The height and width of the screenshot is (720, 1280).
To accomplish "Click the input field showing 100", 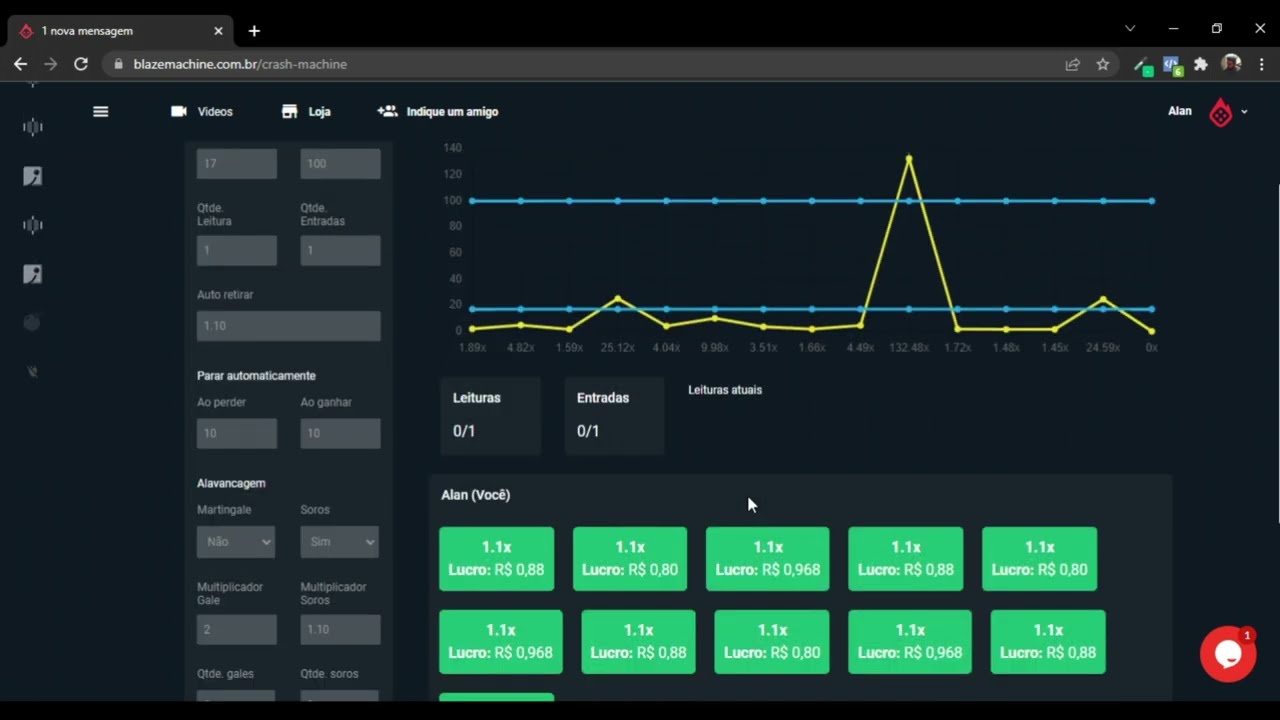I will [x=340, y=164].
